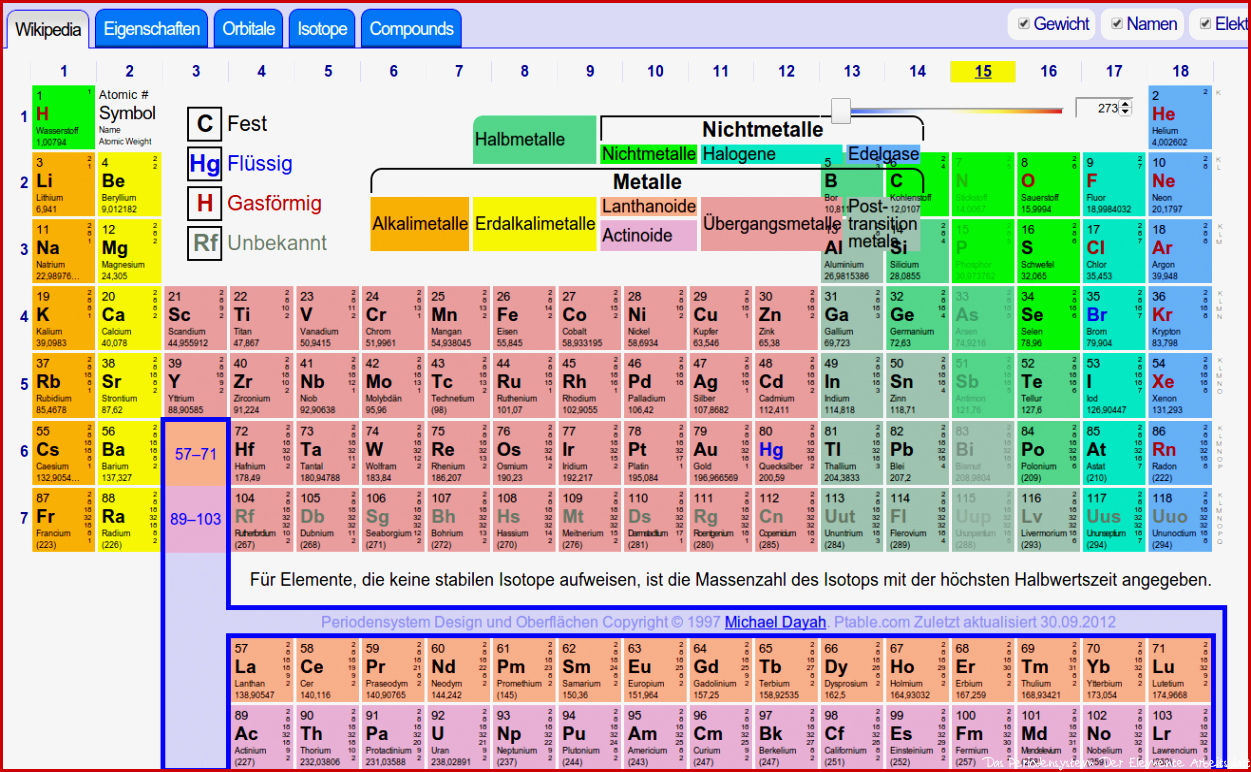Follow the Michael Dayah link
Image resolution: width=1251 pixels, height=772 pixels.
tap(775, 622)
